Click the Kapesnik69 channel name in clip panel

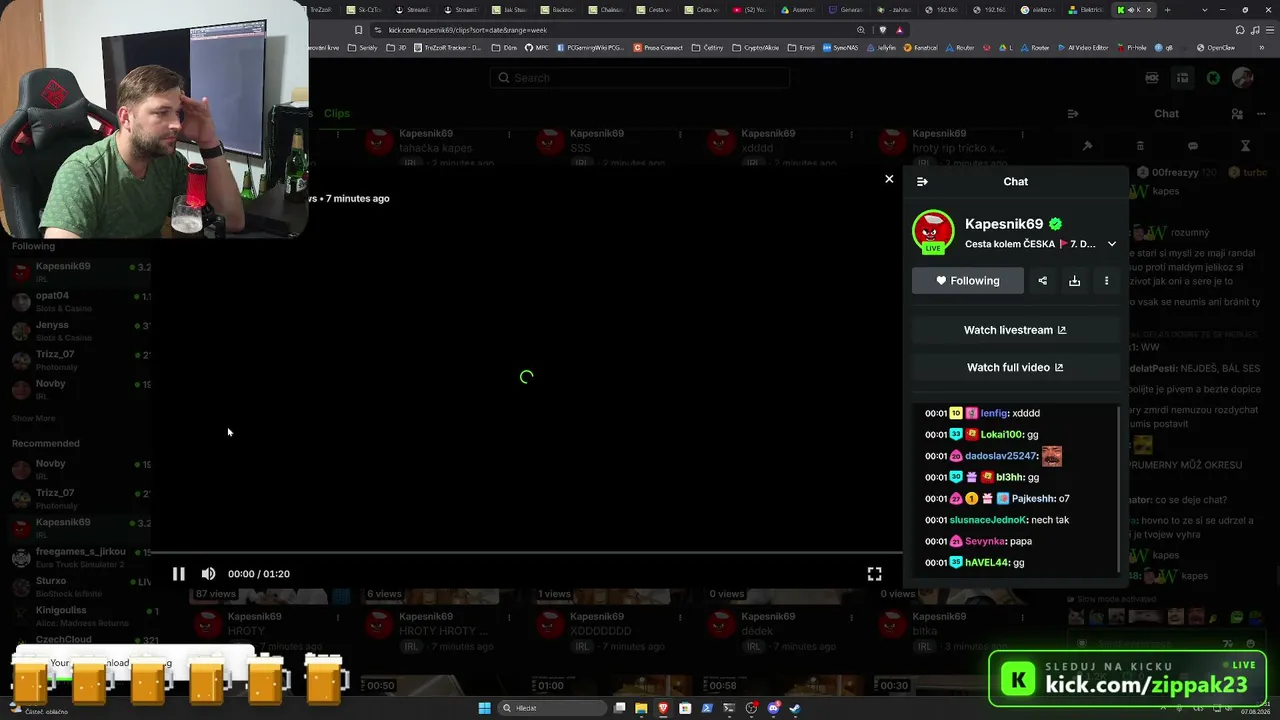(x=1004, y=224)
